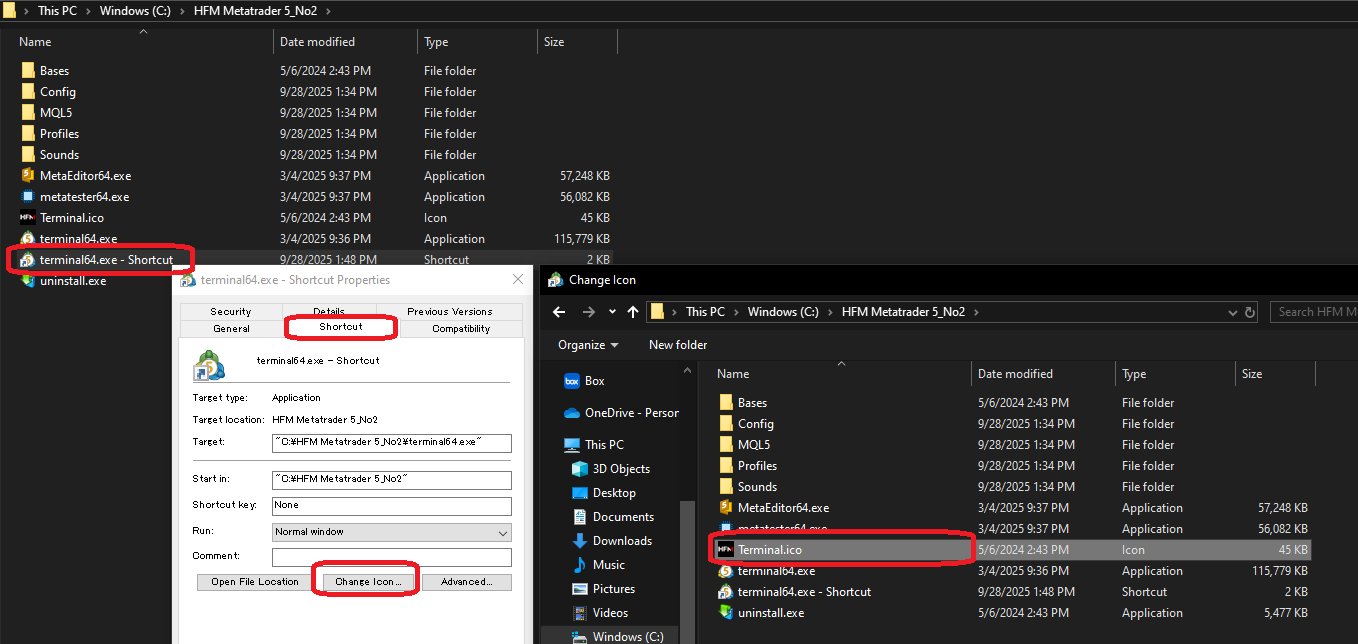
Task: Click inside the Shortcut key field
Action: [390, 506]
